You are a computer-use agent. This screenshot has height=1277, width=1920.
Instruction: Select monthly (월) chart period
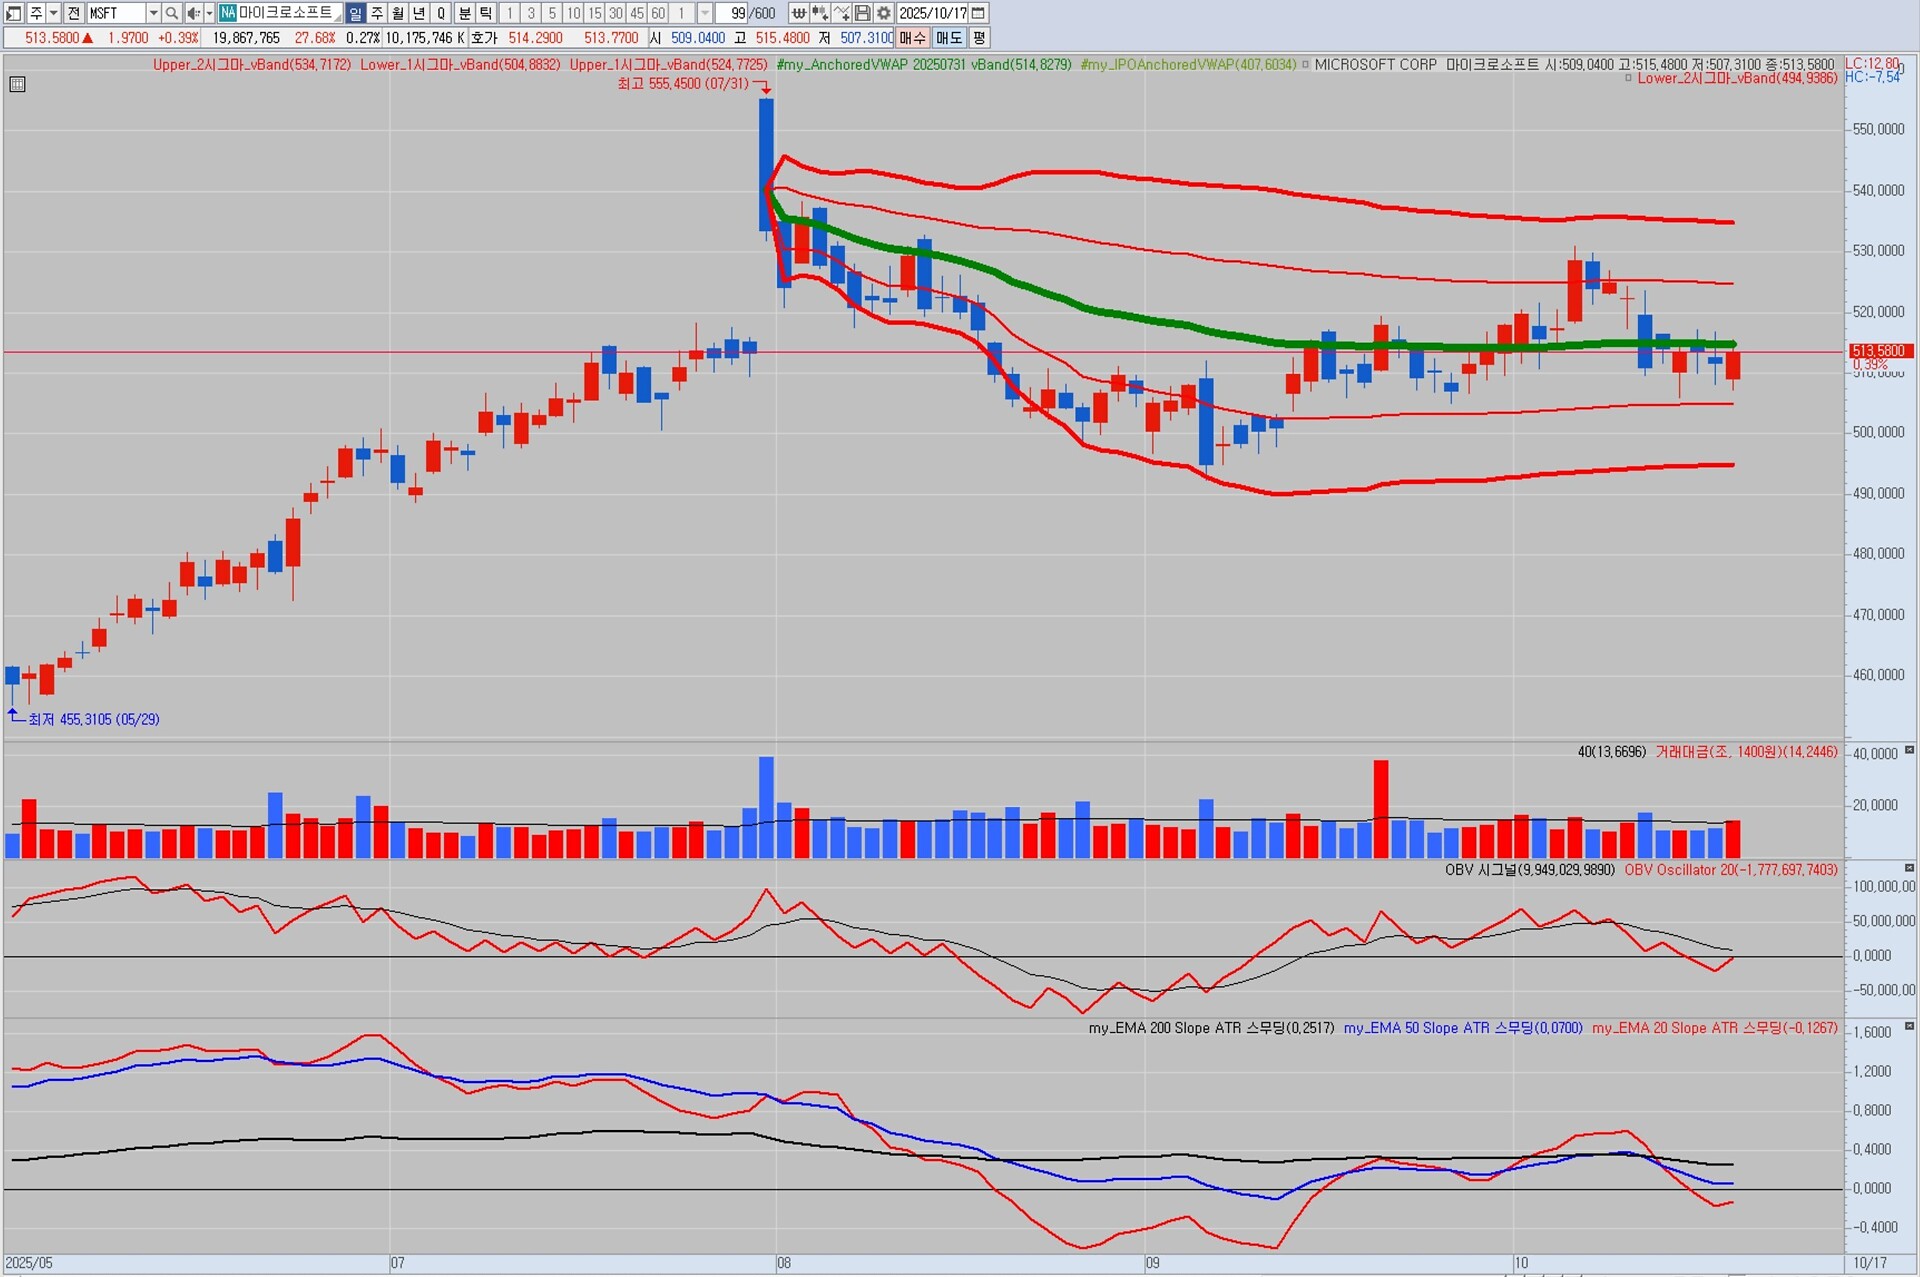(x=398, y=13)
